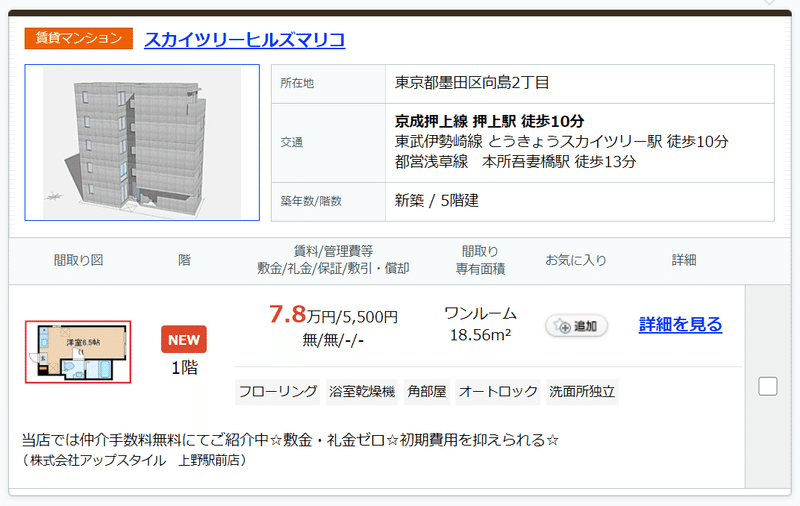The height and width of the screenshot is (506, 800).
Task: Click the 専有面積 column header
Action: pyautogui.click(x=480, y=269)
